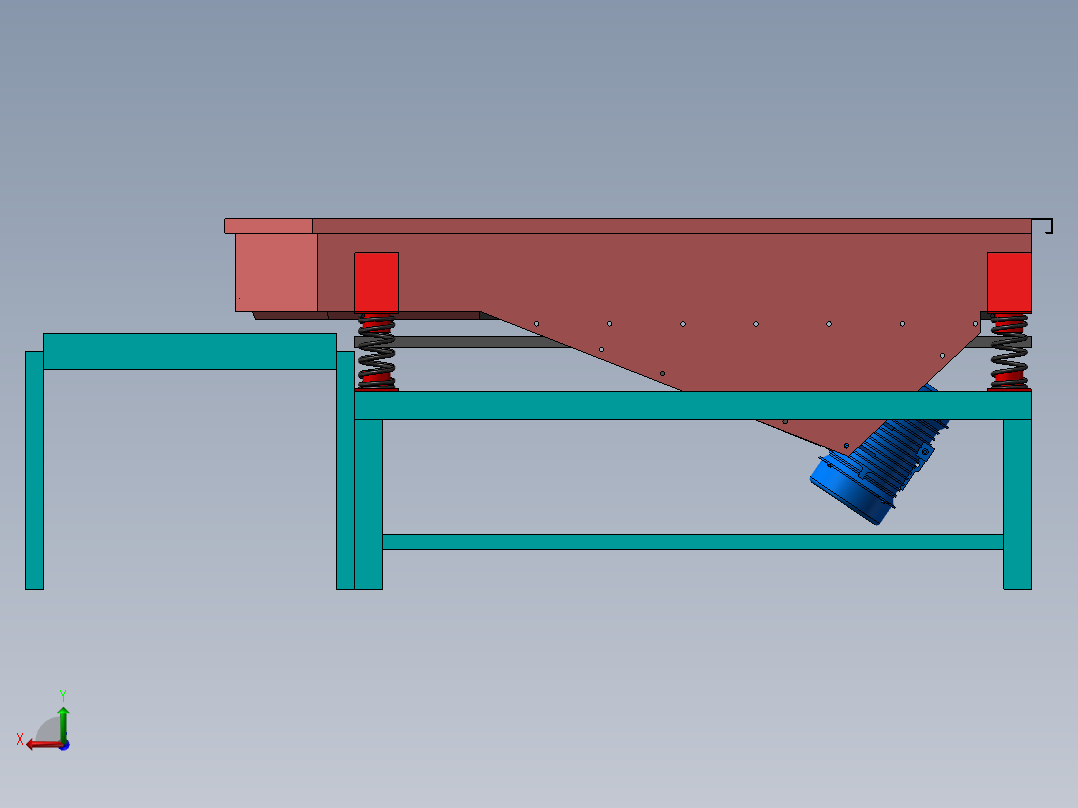Click the hook bracket at trough's right end
1078x808 pixels.
(1042, 226)
